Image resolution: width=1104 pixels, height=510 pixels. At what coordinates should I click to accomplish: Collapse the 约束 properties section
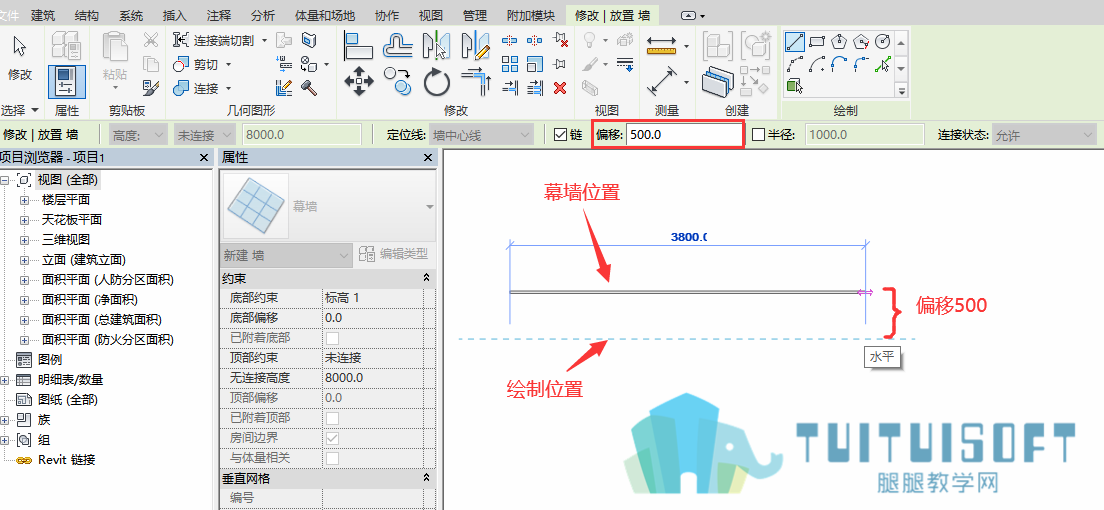click(x=426, y=278)
